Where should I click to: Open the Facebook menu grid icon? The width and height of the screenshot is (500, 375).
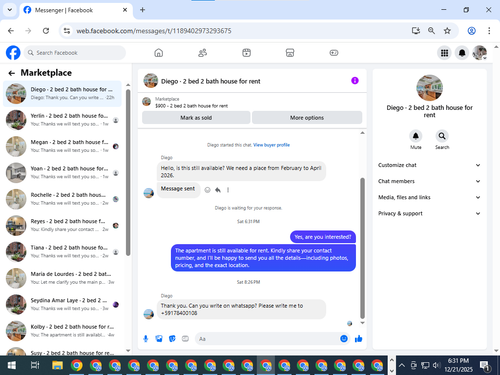[444, 53]
